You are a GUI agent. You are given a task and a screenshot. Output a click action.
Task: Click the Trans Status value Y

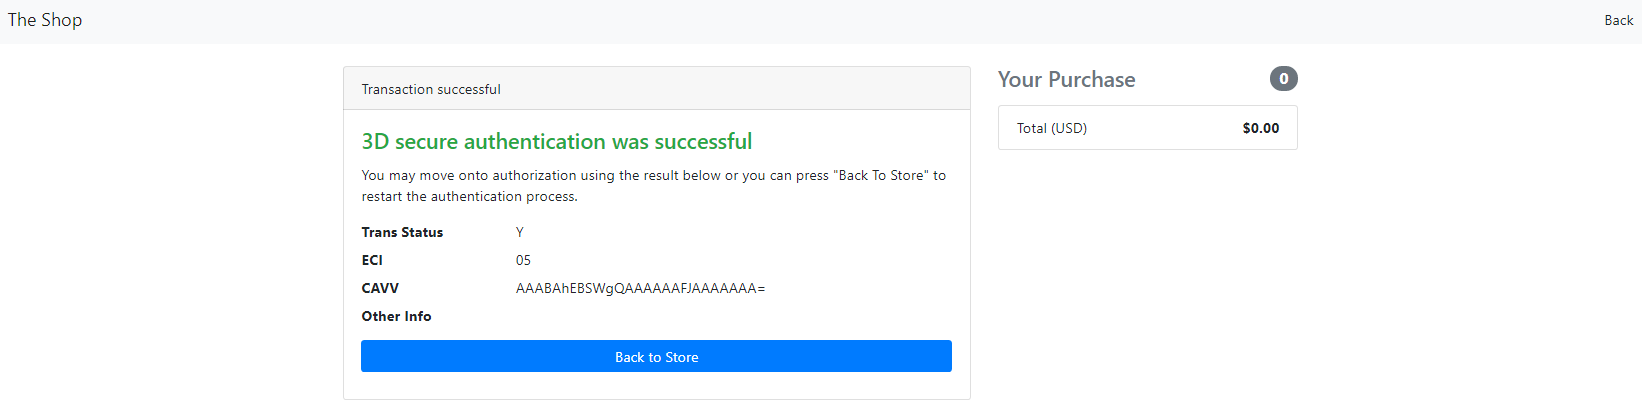519,232
